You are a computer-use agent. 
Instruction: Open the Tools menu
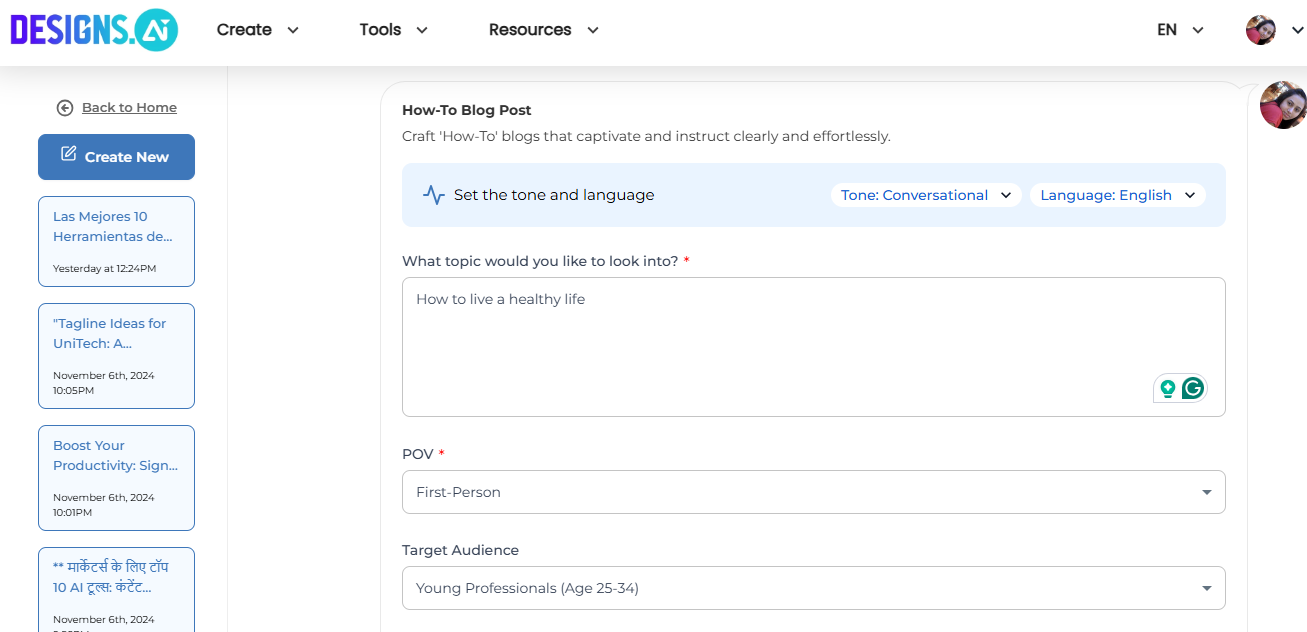click(393, 30)
